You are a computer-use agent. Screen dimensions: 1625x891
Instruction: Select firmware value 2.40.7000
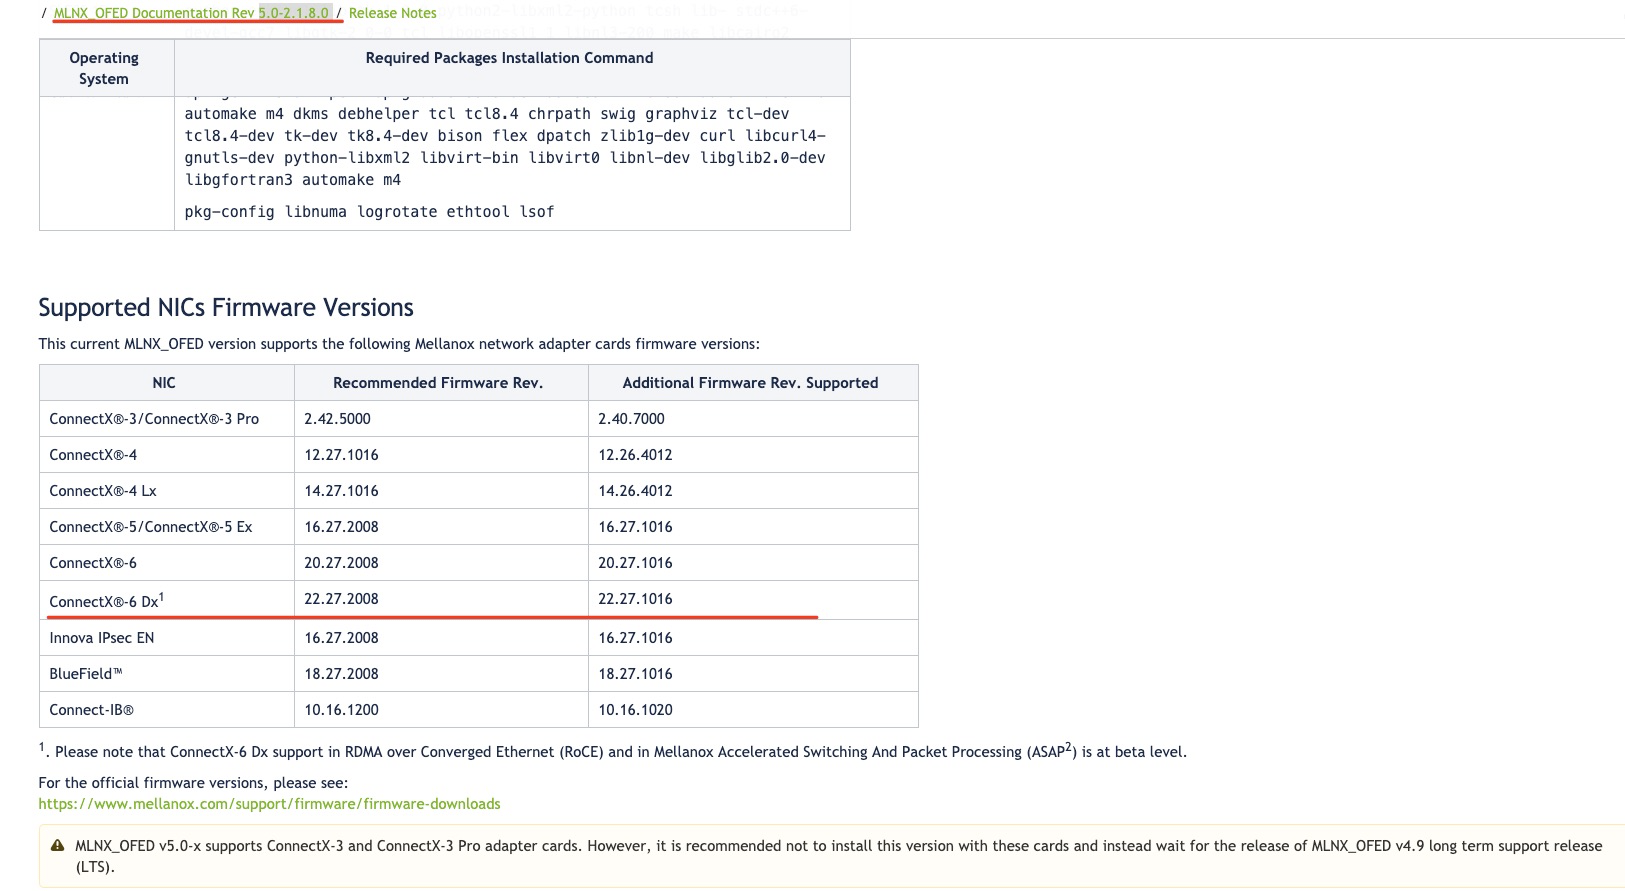coord(631,419)
